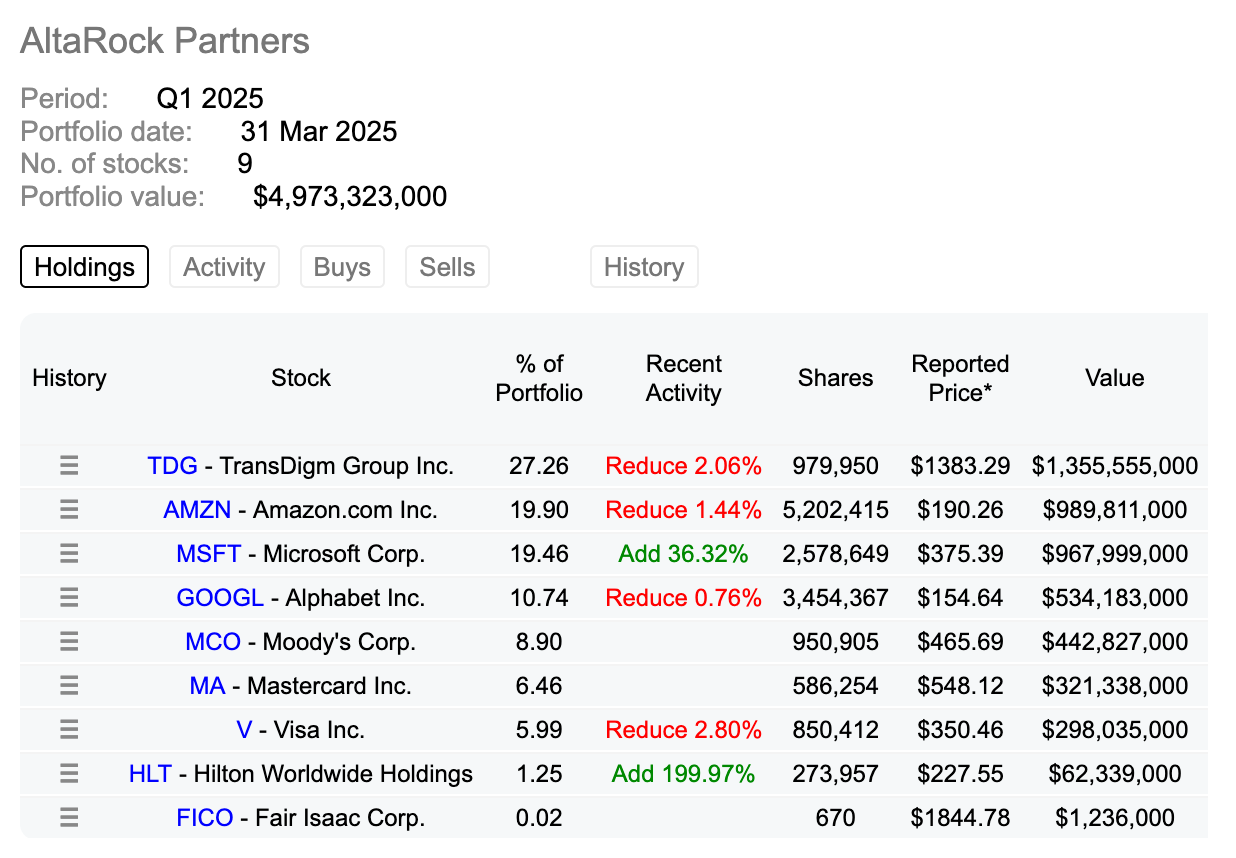Click the AltaRock Partners heading

click(x=165, y=41)
